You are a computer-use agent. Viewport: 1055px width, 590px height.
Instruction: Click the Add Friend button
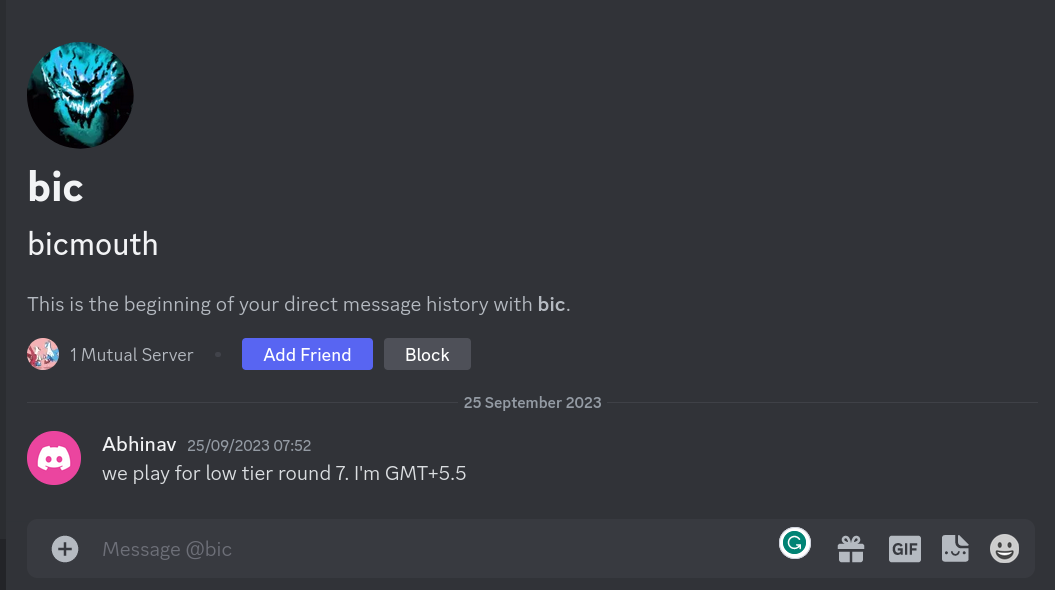(307, 354)
